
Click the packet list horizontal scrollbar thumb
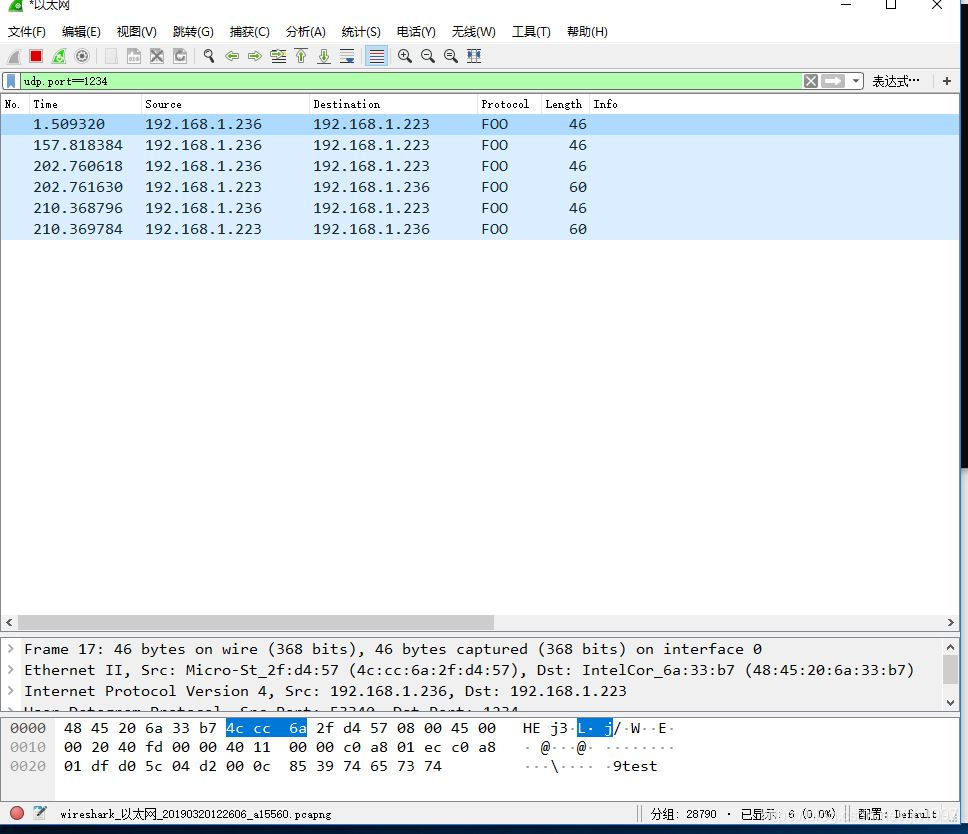[x=256, y=622]
